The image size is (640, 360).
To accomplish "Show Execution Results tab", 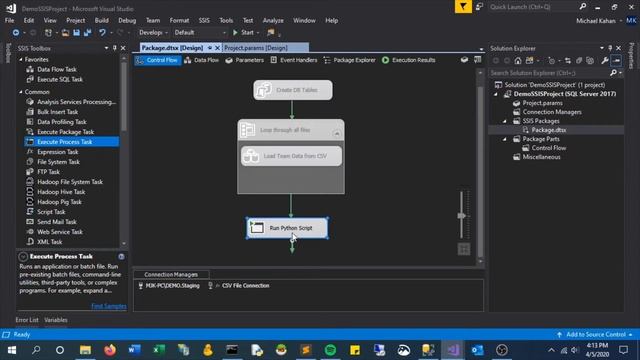I will pos(409,60).
